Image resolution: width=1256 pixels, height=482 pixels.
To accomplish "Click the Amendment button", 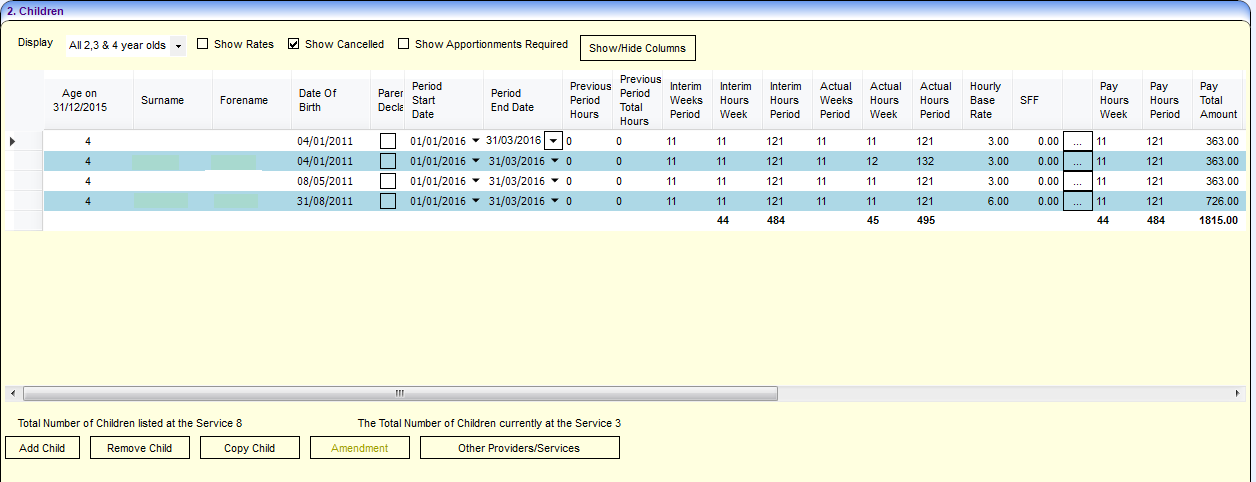I will tap(360, 448).
